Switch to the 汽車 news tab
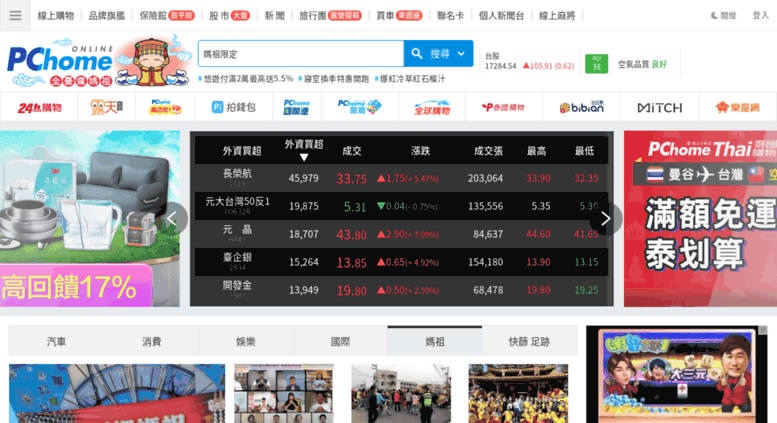Image resolution: width=777 pixels, height=423 pixels. (56, 341)
